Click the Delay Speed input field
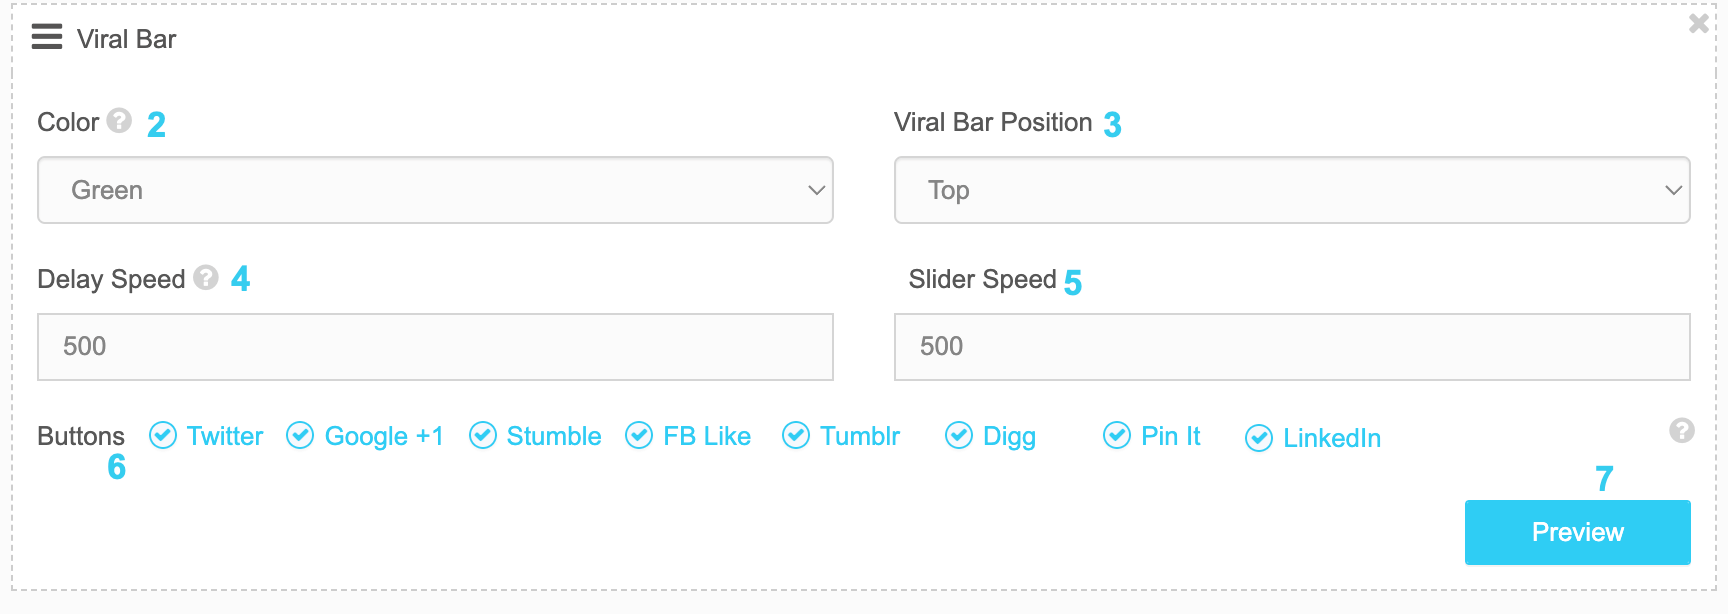 [x=435, y=347]
